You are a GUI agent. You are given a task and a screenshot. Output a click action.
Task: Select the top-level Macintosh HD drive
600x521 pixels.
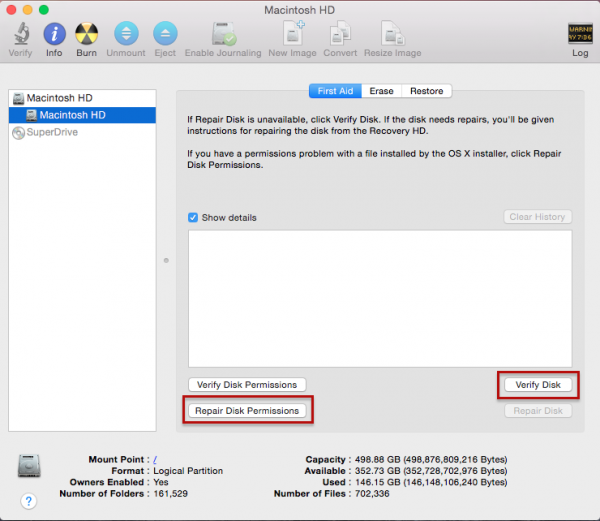pyautogui.click(x=82, y=98)
